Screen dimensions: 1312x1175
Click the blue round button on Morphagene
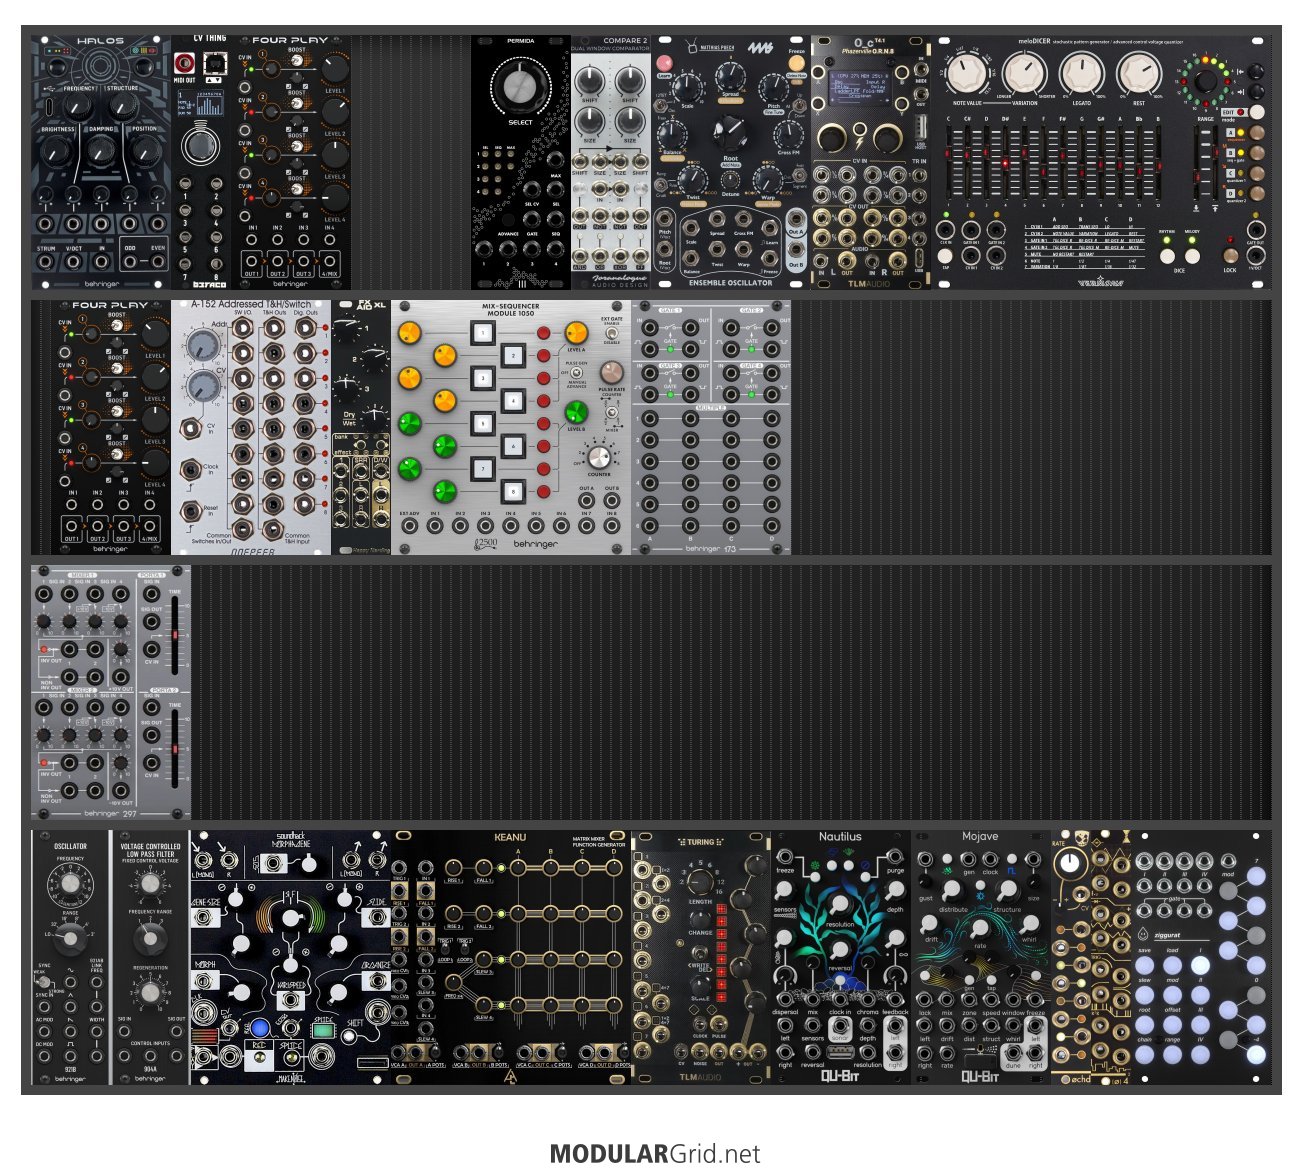click(x=259, y=1027)
